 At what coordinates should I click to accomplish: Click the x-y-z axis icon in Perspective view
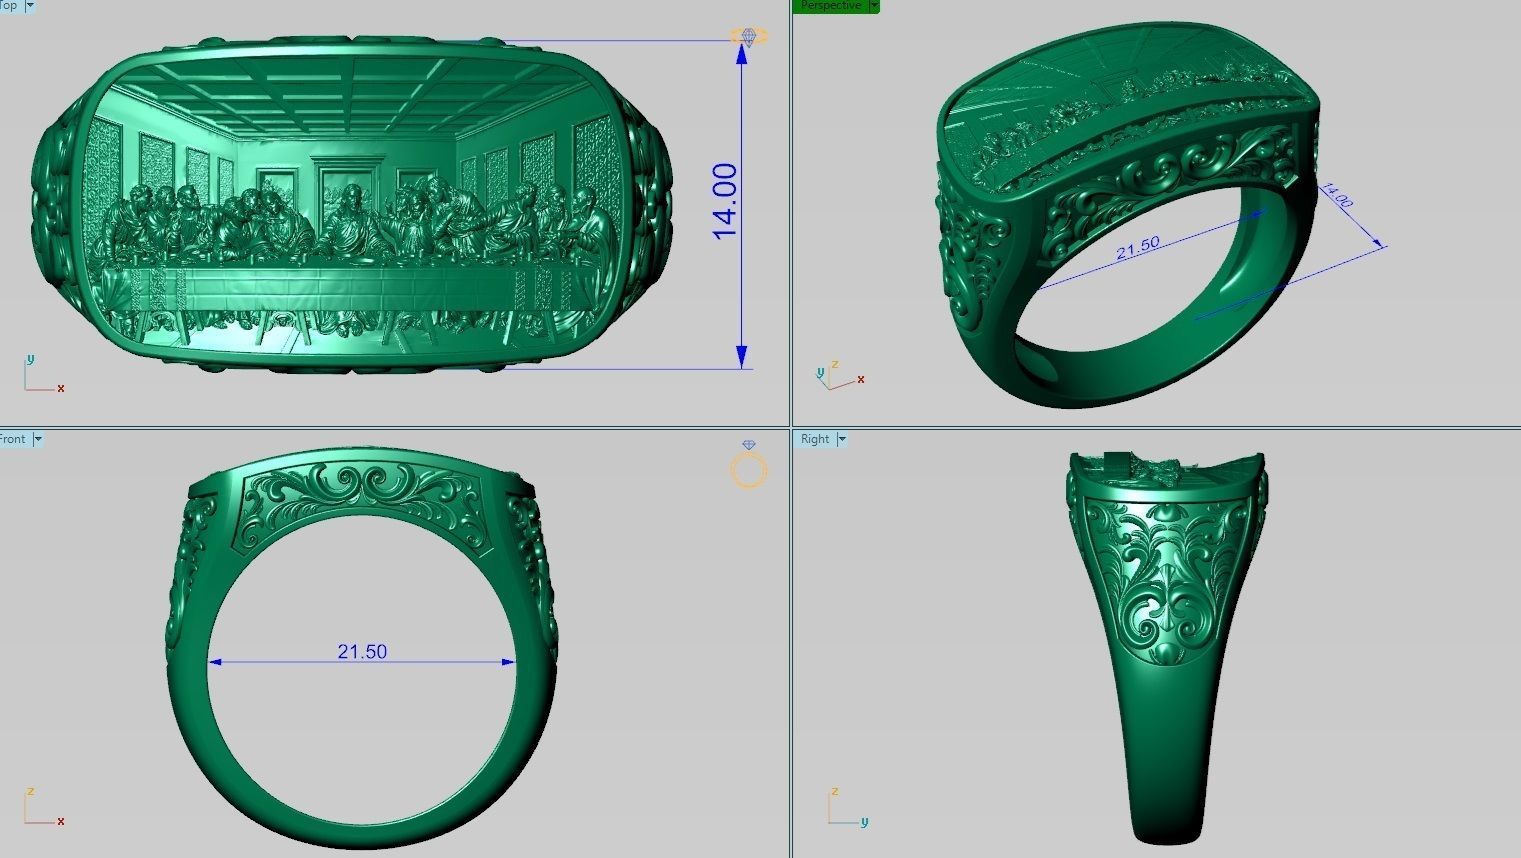[839, 374]
